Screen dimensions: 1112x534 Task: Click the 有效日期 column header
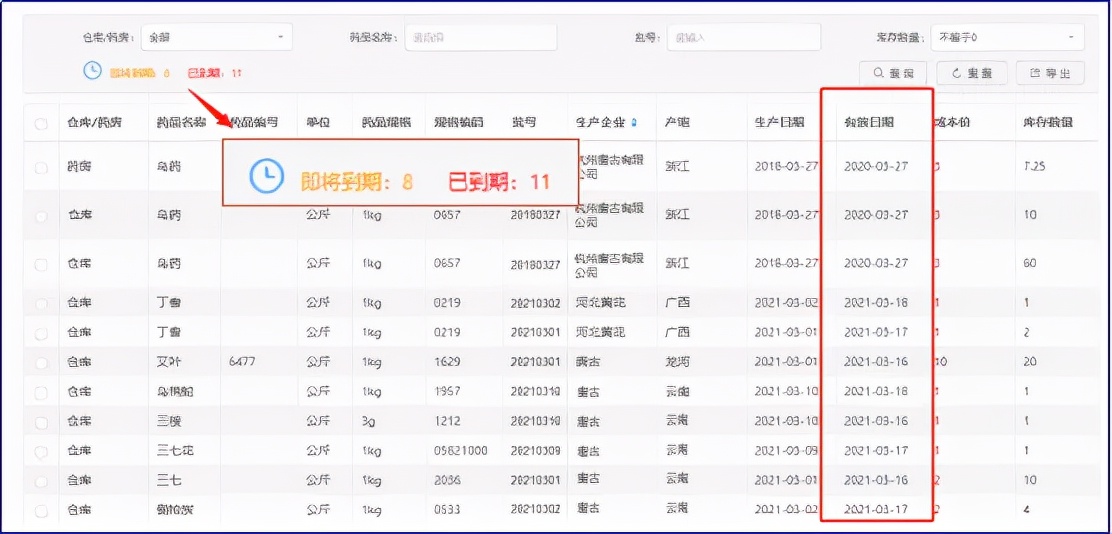pyautogui.click(x=869, y=123)
